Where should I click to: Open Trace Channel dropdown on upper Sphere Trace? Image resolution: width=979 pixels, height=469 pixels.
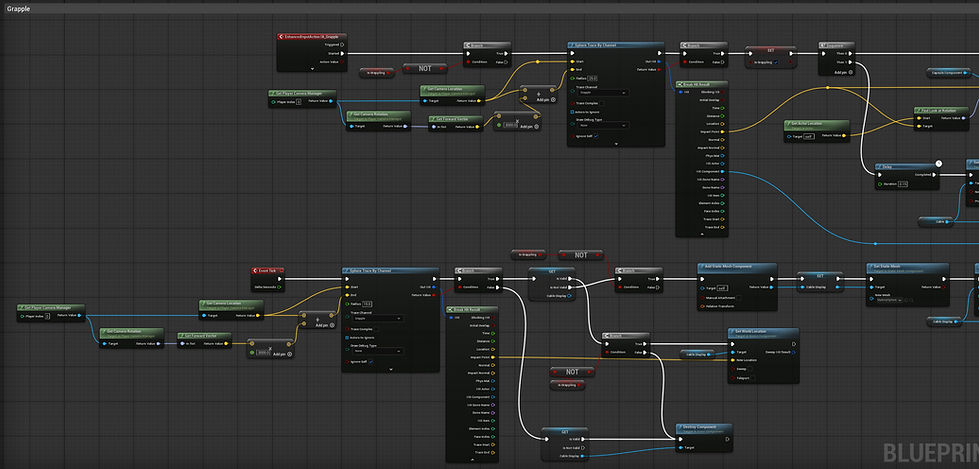[x=600, y=92]
